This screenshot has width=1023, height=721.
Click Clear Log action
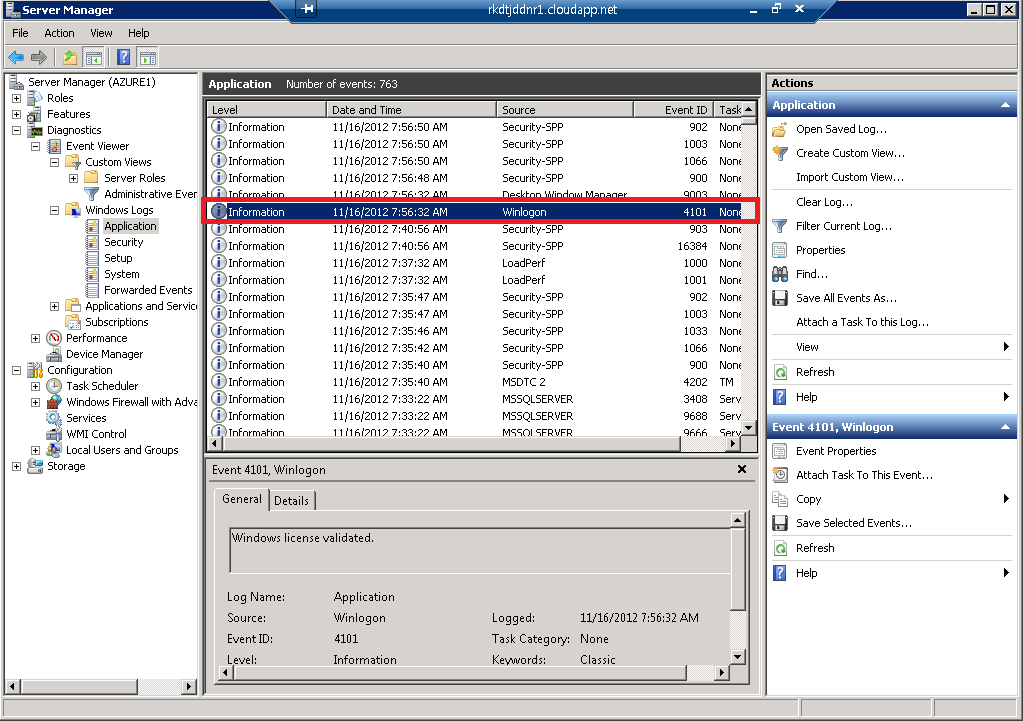(x=824, y=202)
